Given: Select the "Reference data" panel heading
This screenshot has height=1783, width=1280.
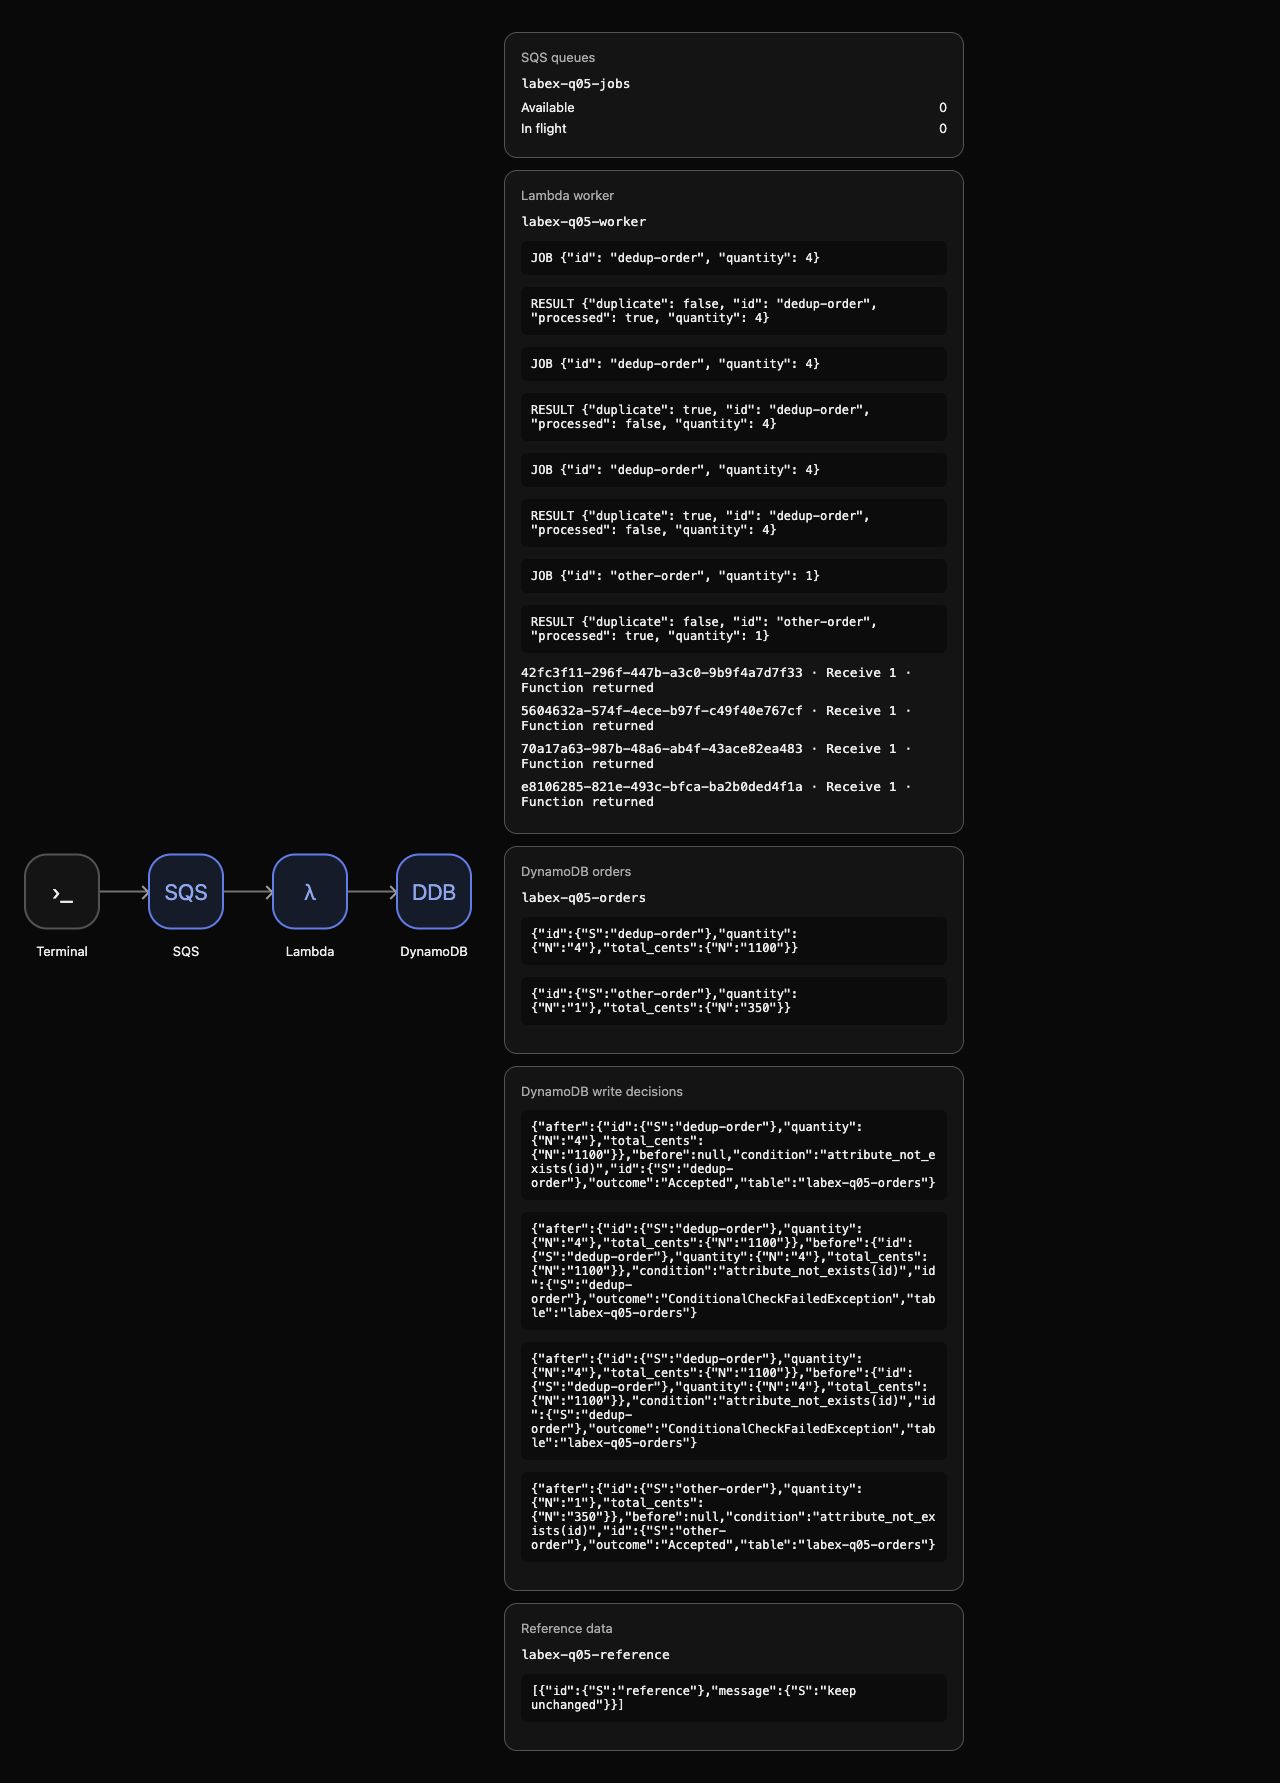Looking at the screenshot, I should click(x=567, y=1629).
